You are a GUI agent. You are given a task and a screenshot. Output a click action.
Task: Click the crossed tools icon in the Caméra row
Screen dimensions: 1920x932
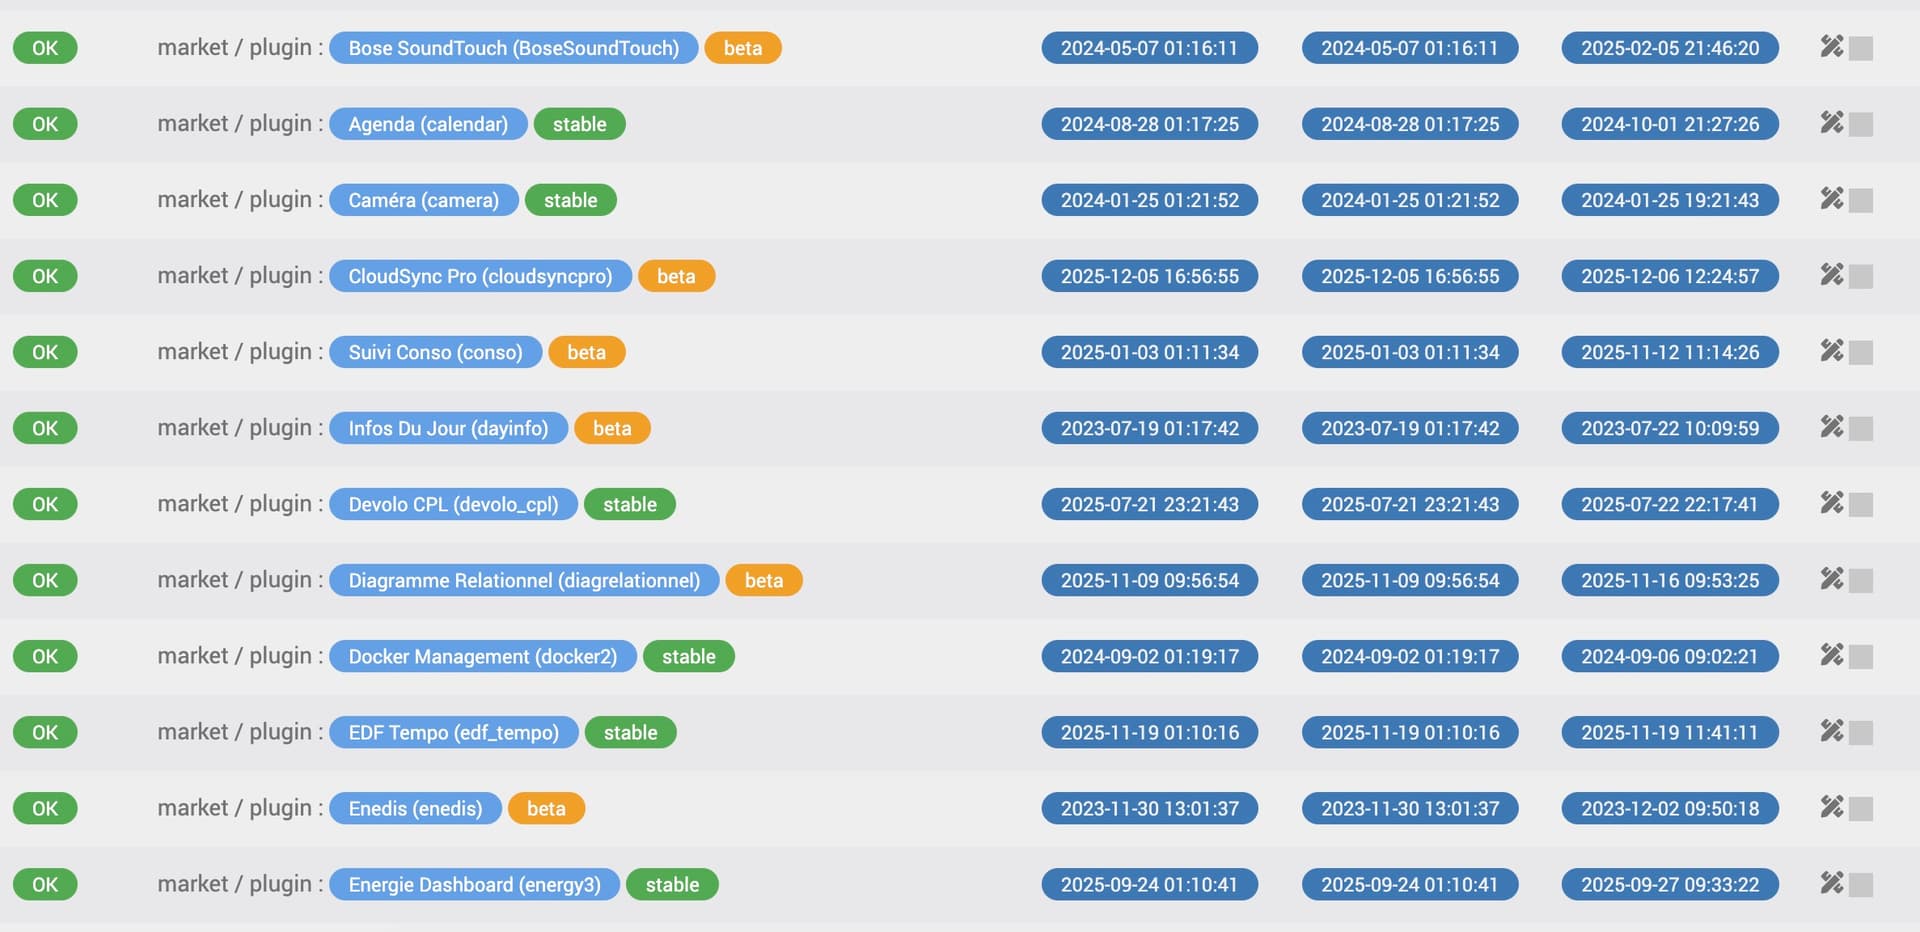pos(1831,199)
